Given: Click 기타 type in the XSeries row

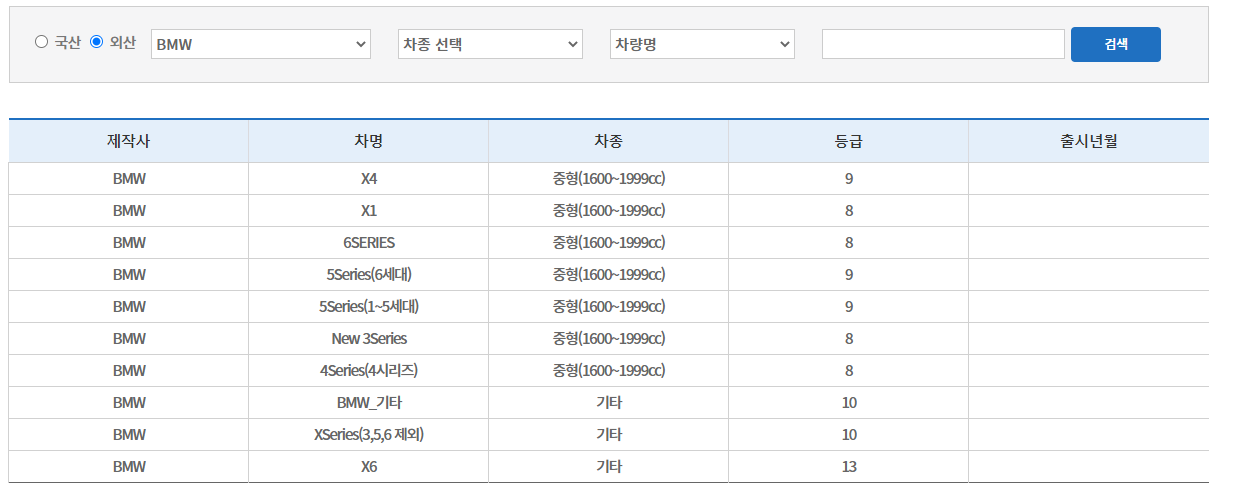Looking at the screenshot, I should [609, 435].
